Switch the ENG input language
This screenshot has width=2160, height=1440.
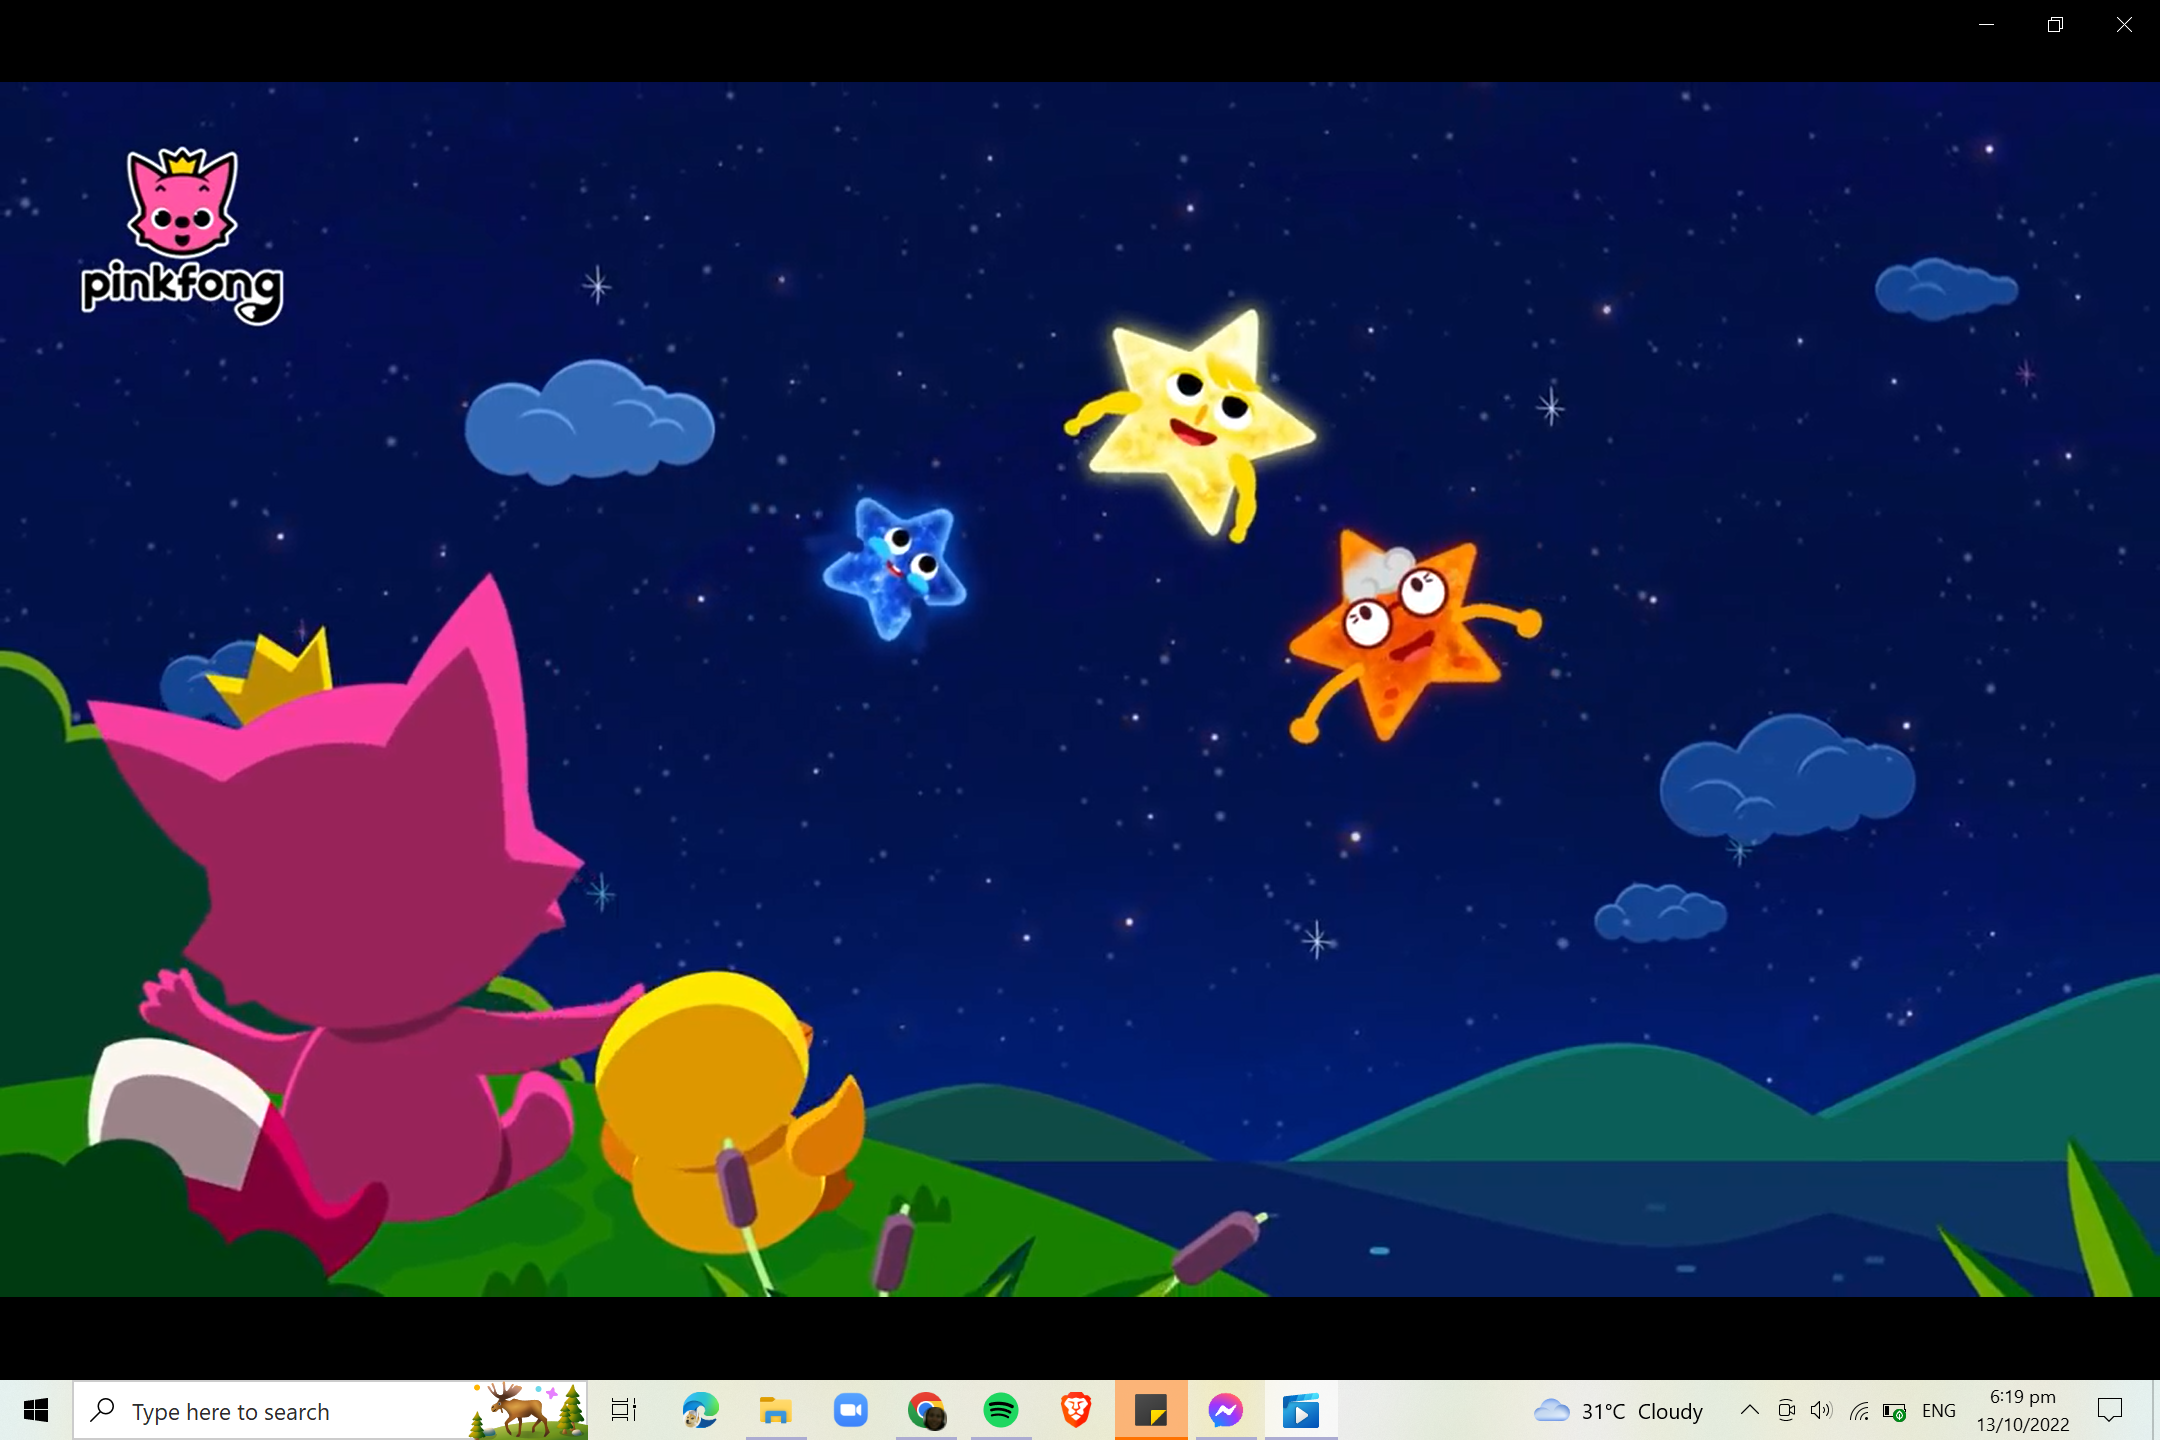[1939, 1411]
